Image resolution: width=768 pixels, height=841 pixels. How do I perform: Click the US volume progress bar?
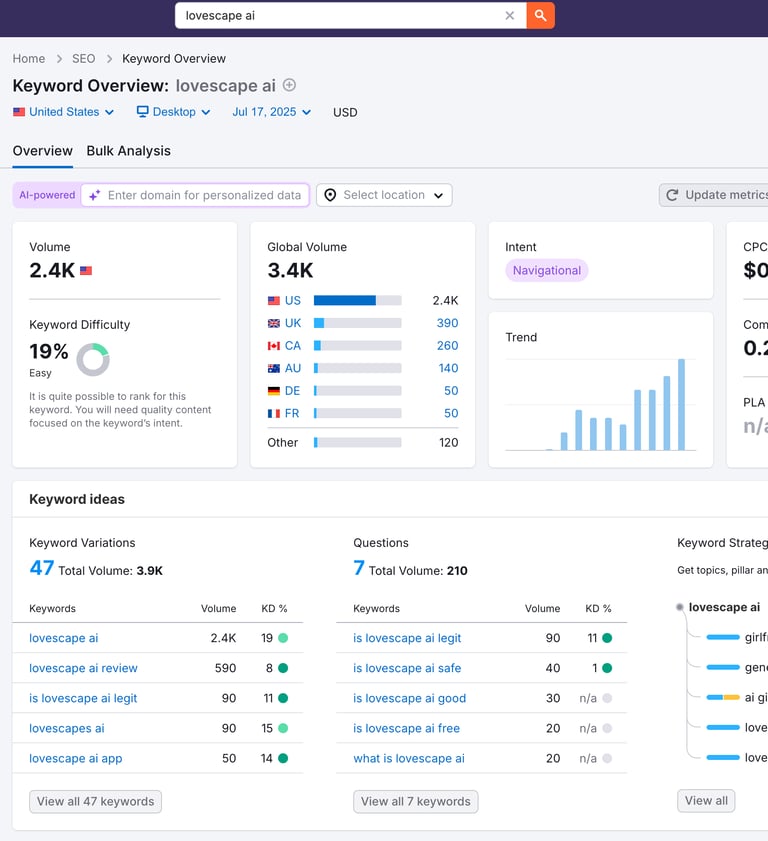(358, 300)
